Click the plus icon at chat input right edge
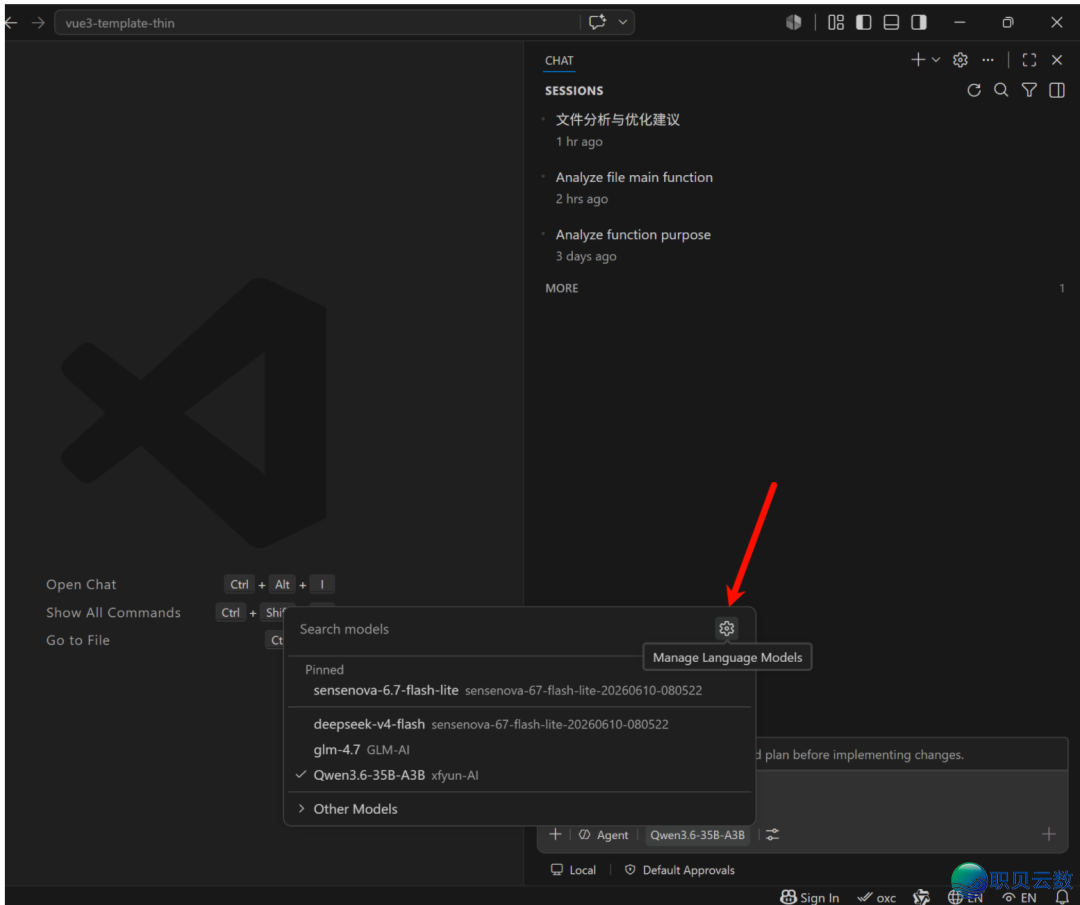 click(x=1048, y=834)
